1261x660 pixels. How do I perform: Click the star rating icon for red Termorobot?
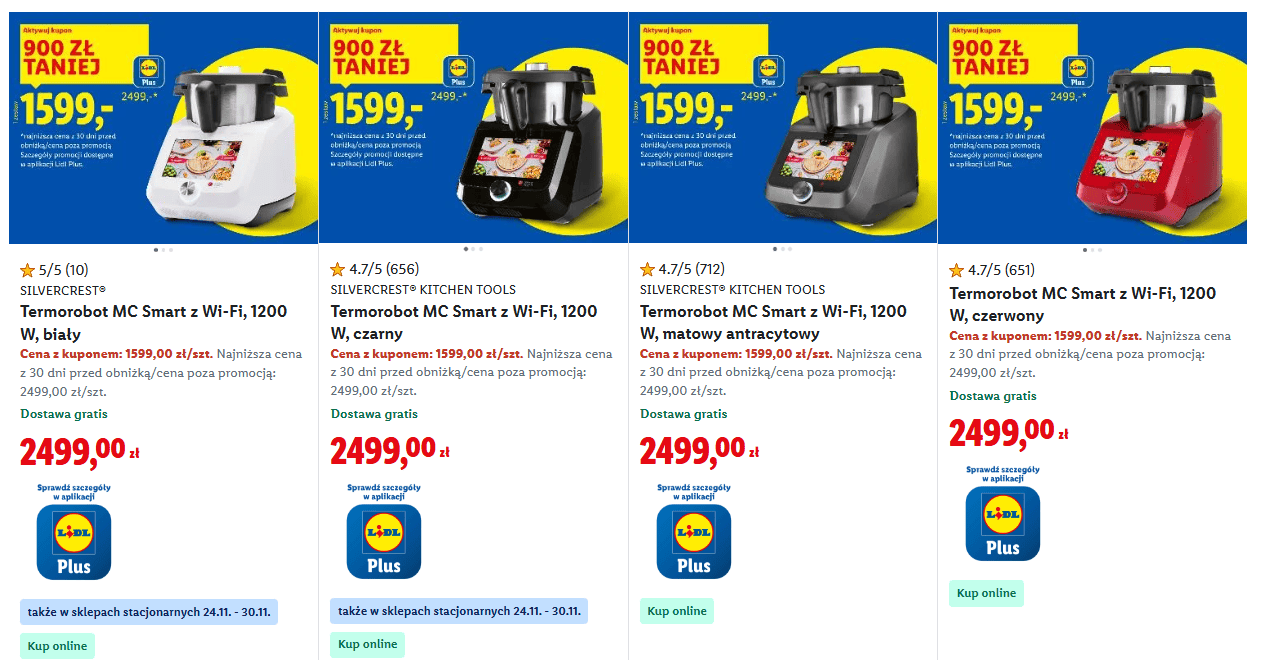tap(957, 270)
